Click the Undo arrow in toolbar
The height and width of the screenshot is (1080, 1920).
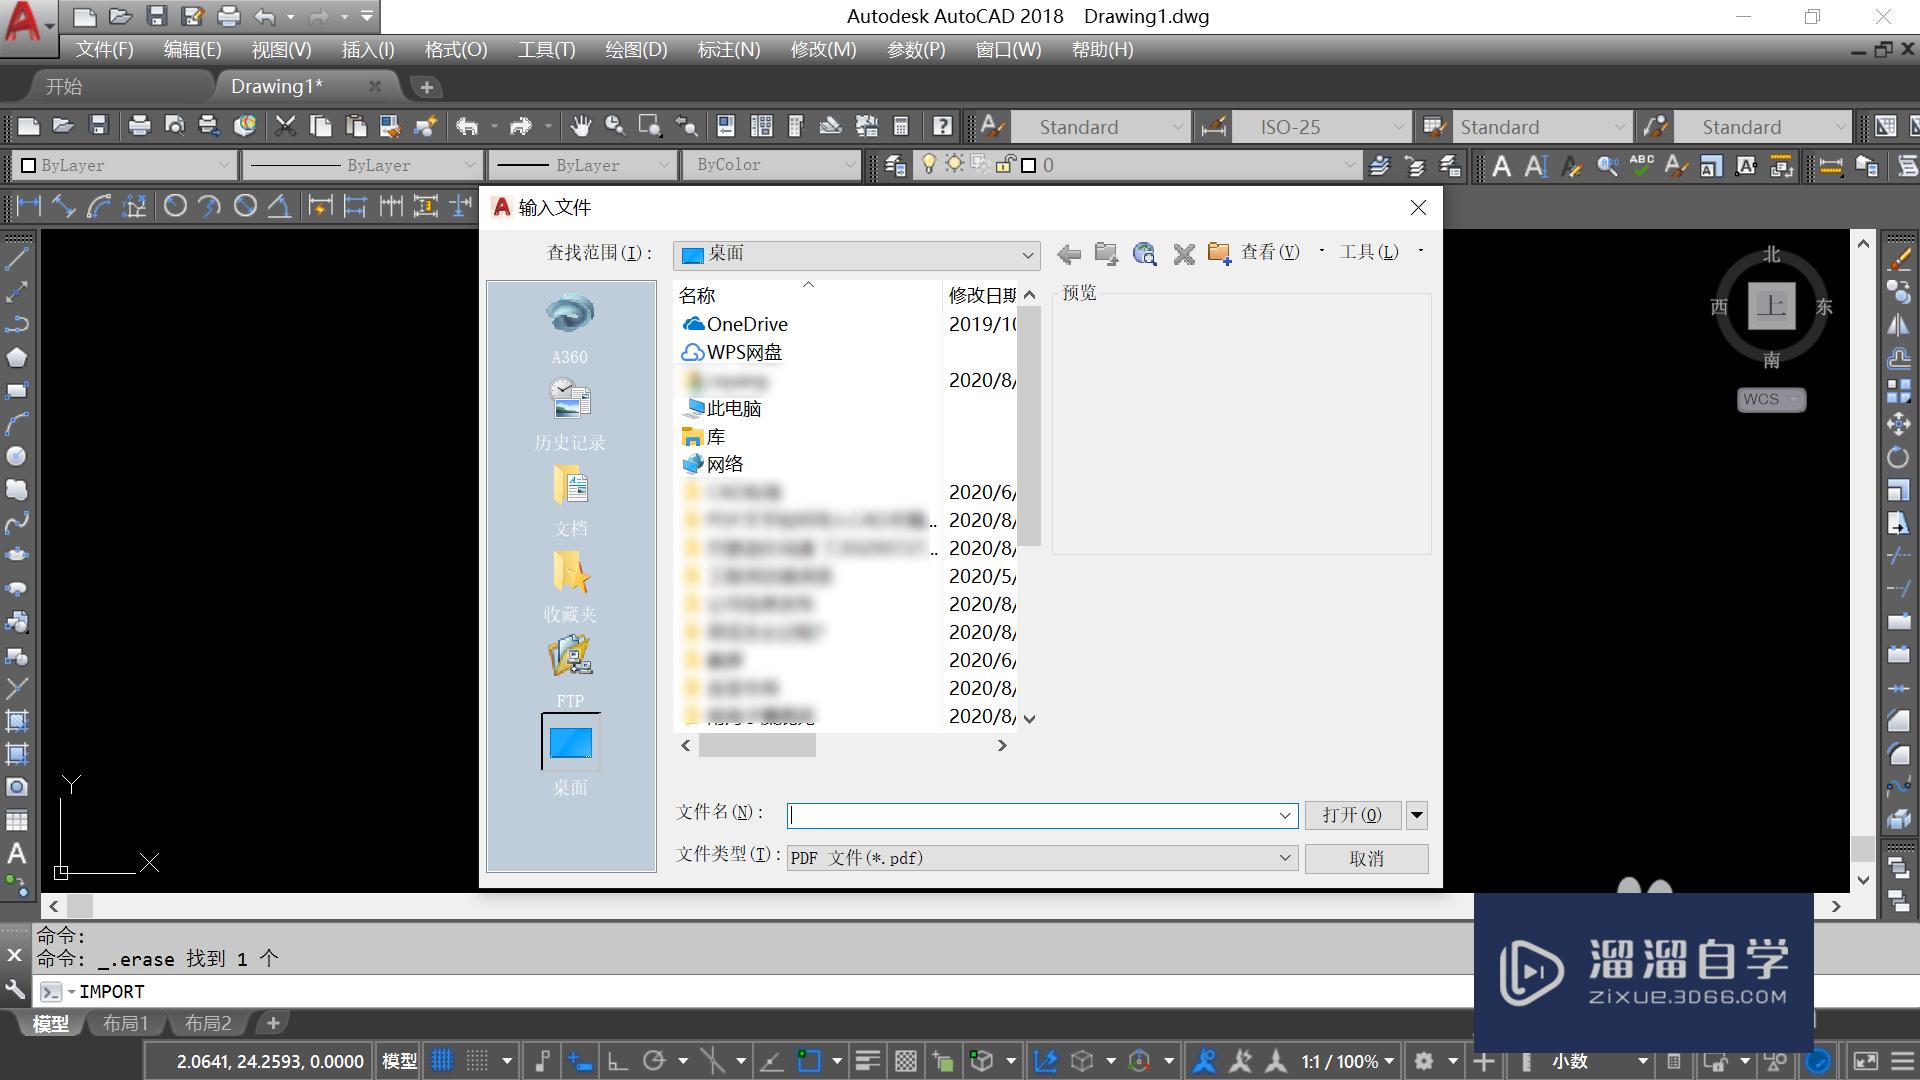coord(467,126)
